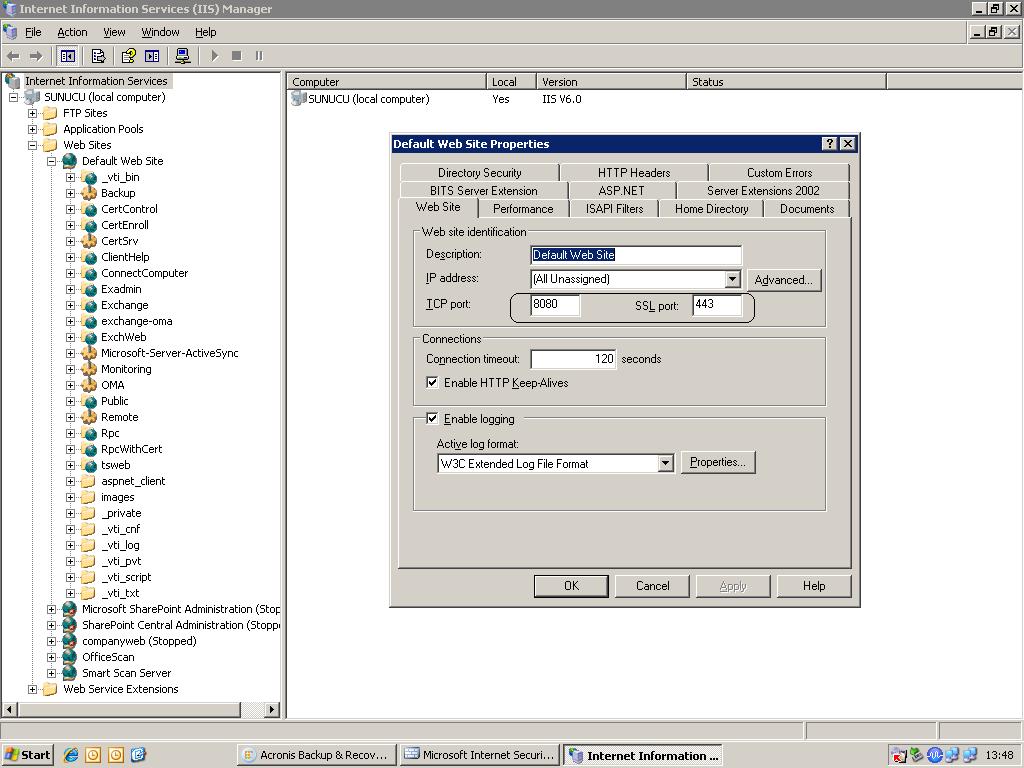Click the Stop item toolbar icon

coord(236,56)
